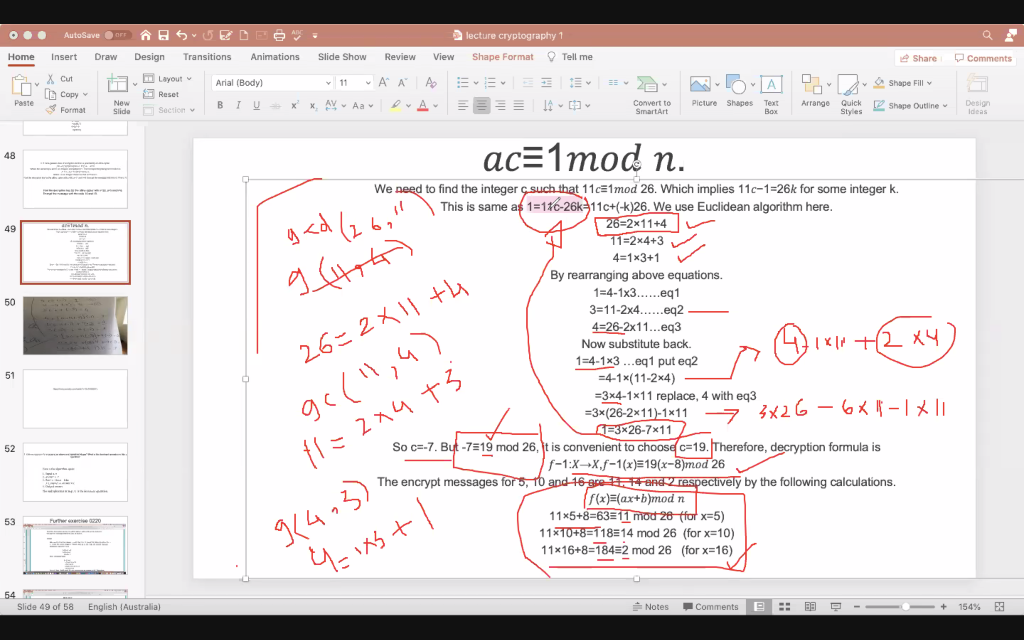Toggle italic formatting
1024x640 pixels.
click(x=238, y=106)
